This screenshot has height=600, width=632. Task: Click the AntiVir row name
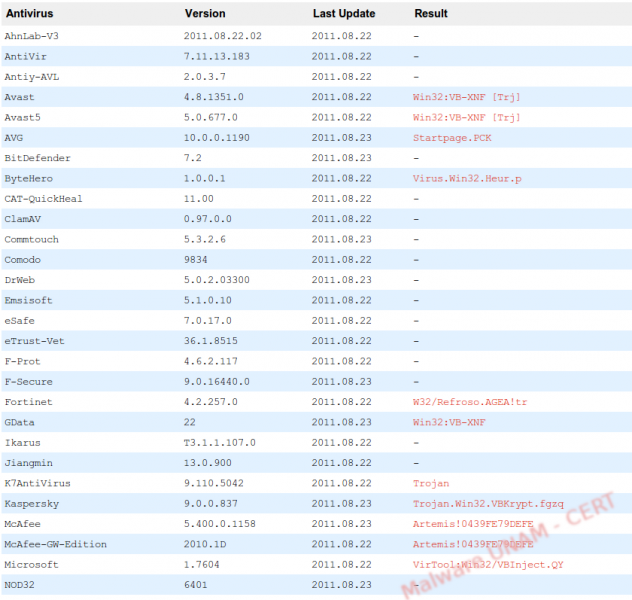[25, 56]
